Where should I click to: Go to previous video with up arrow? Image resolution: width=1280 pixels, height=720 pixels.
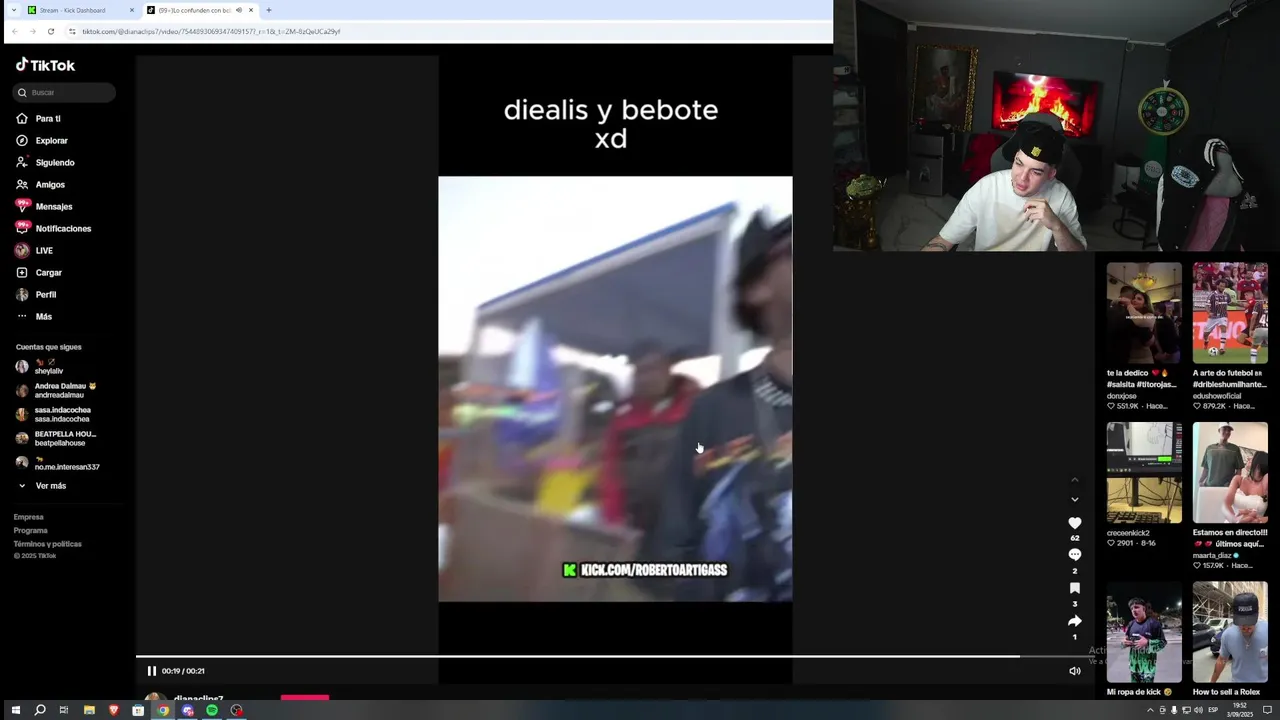(x=1075, y=481)
